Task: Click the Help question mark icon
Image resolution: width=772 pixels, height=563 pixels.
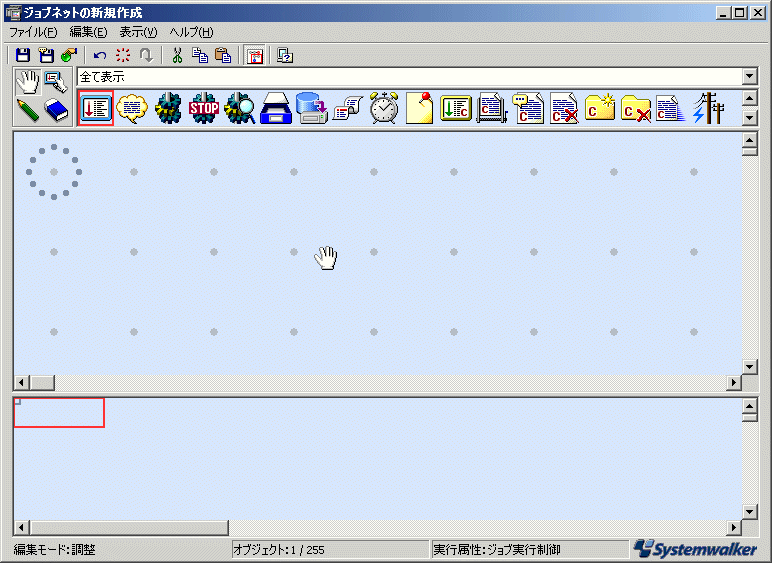Action: point(285,55)
